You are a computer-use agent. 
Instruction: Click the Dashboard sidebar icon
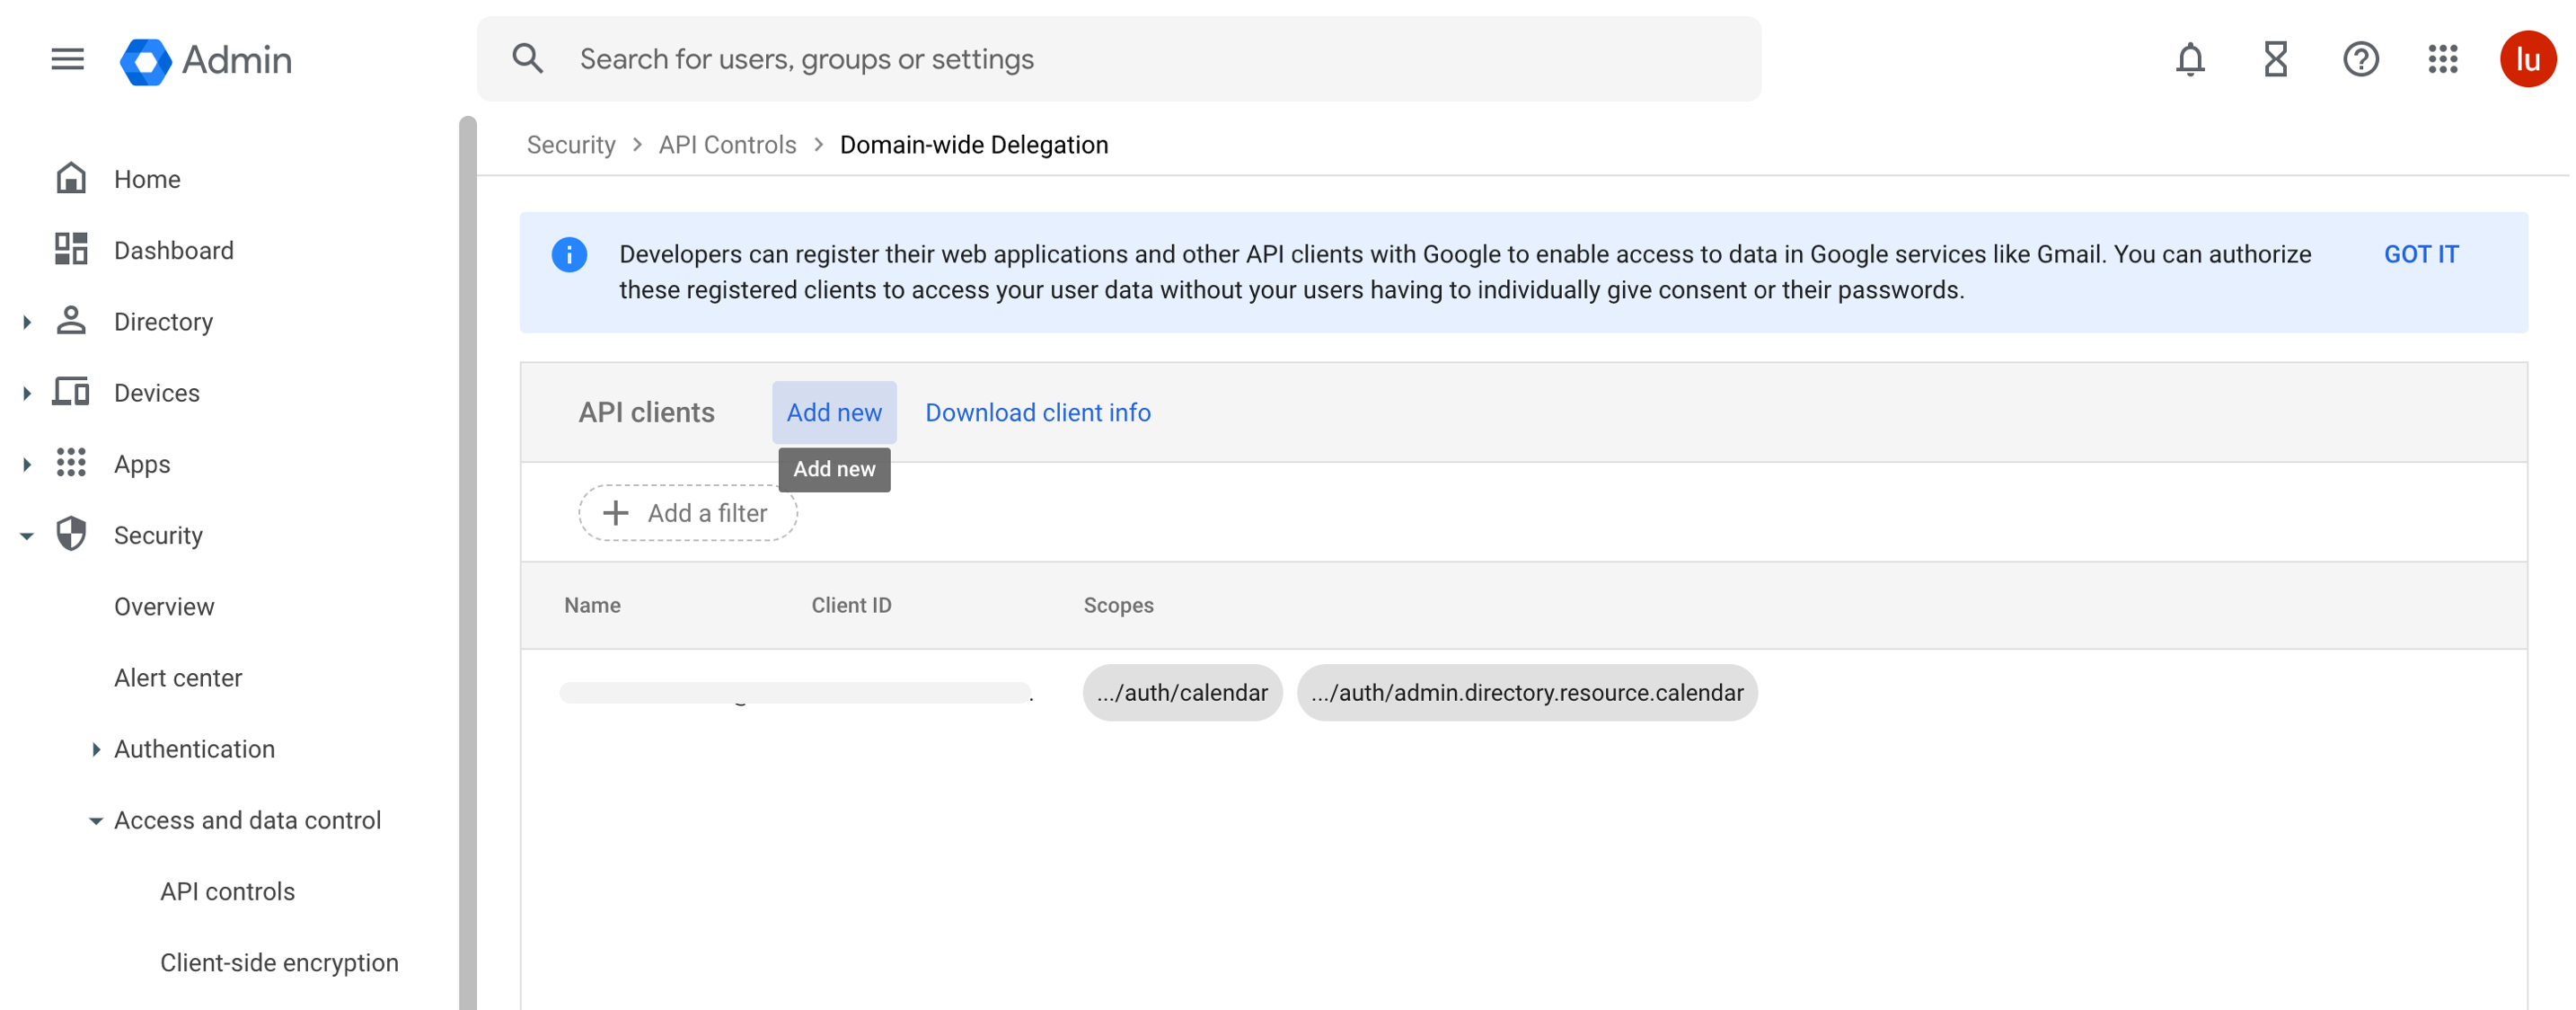point(71,250)
